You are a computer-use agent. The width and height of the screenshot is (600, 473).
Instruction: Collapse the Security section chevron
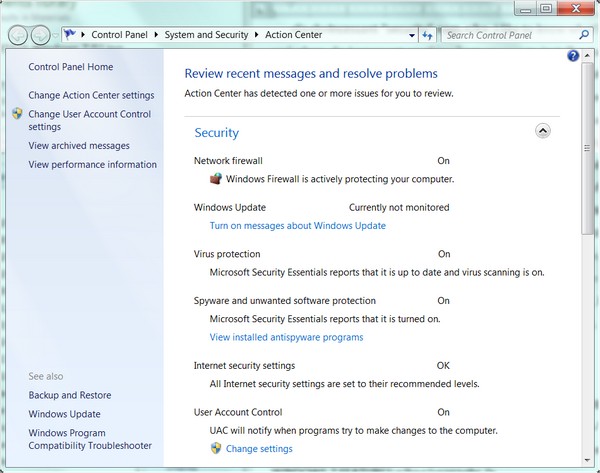(543, 131)
